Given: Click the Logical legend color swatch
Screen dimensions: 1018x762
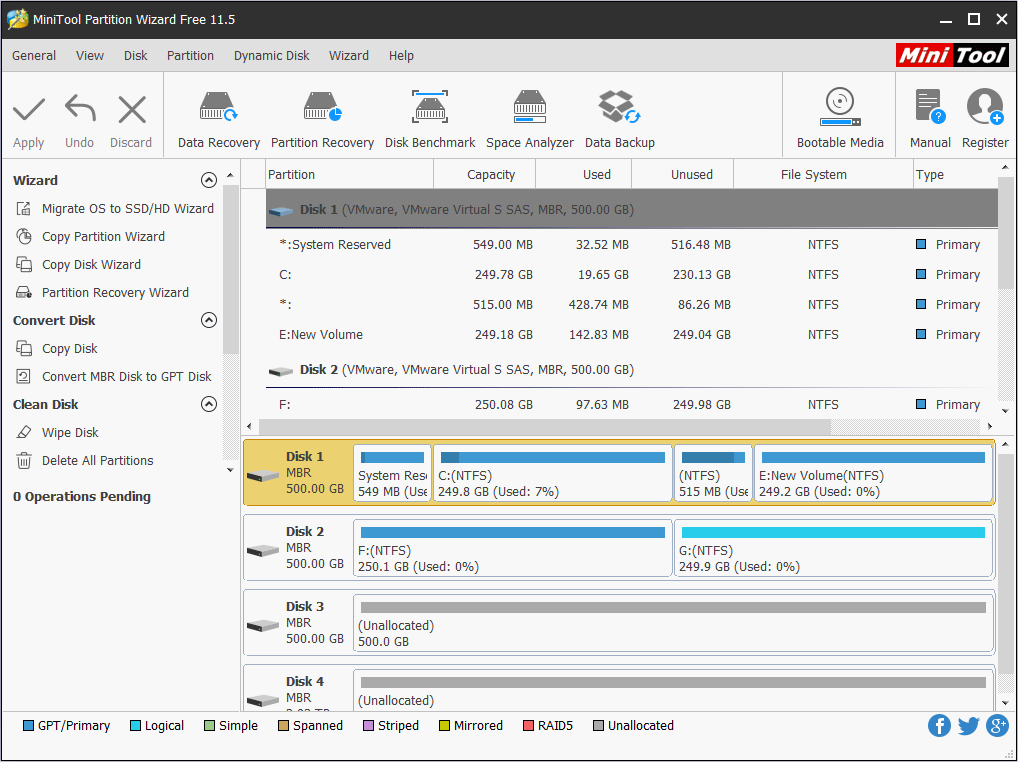Looking at the screenshot, I should pos(135,726).
